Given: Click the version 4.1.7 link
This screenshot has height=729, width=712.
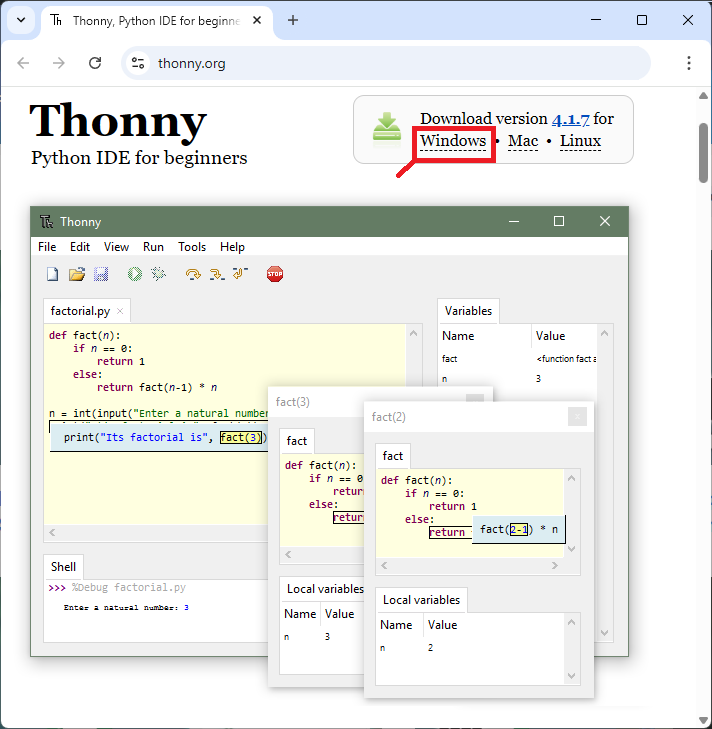Looking at the screenshot, I should pos(570,119).
